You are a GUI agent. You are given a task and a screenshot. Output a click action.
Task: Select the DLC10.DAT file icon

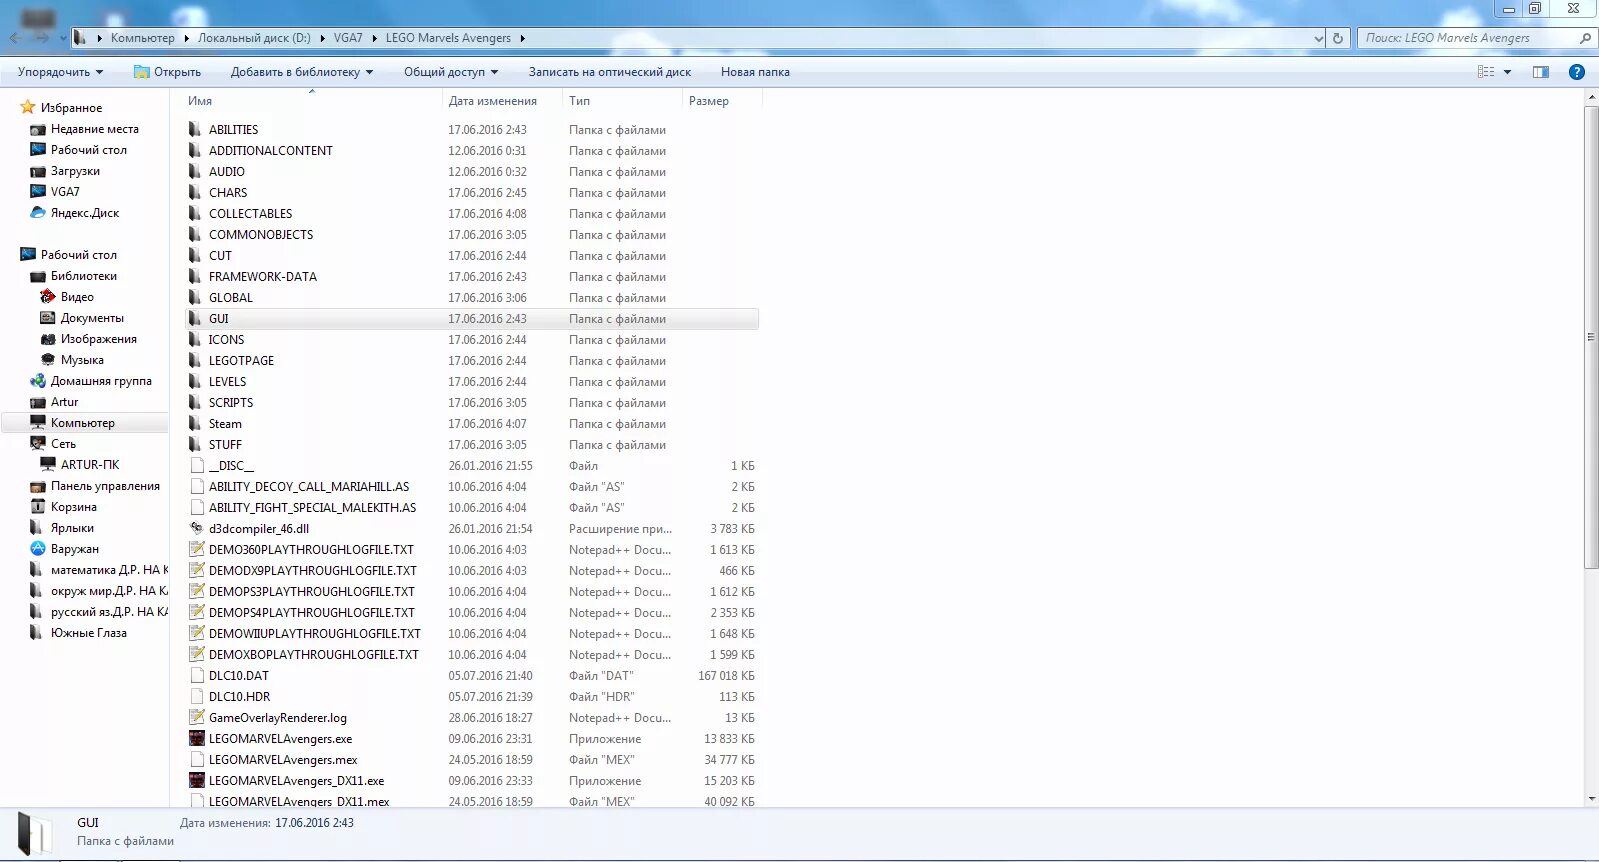[196, 676]
